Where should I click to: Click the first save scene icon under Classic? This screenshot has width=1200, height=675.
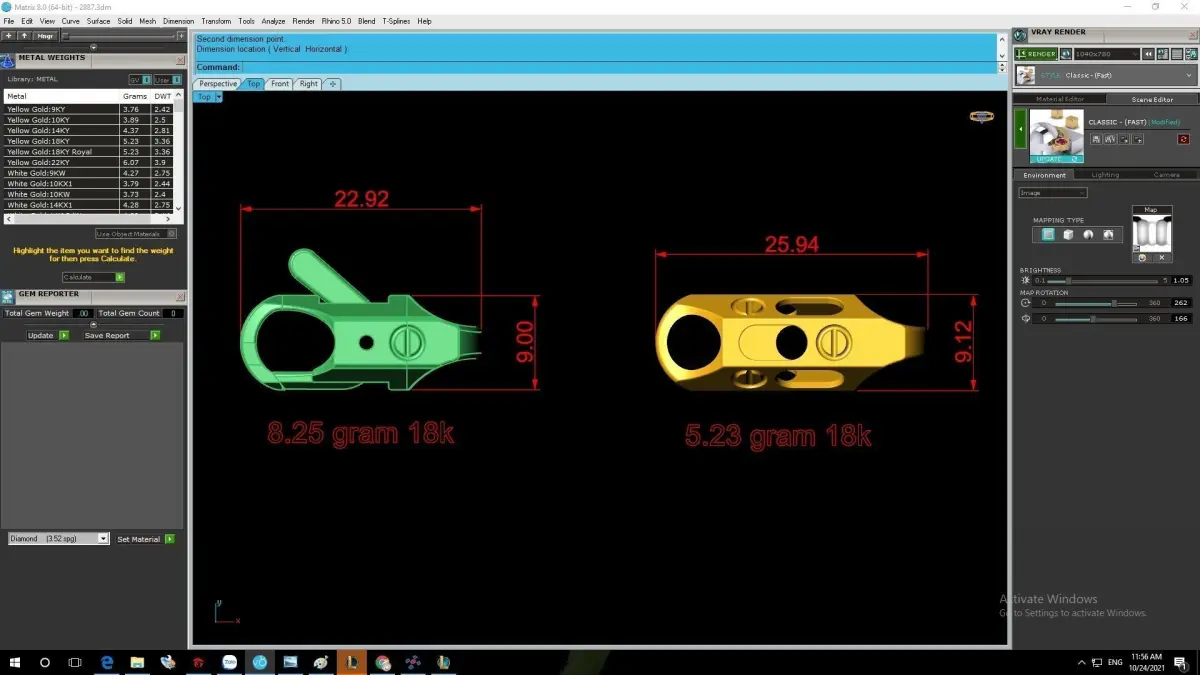click(x=1097, y=139)
